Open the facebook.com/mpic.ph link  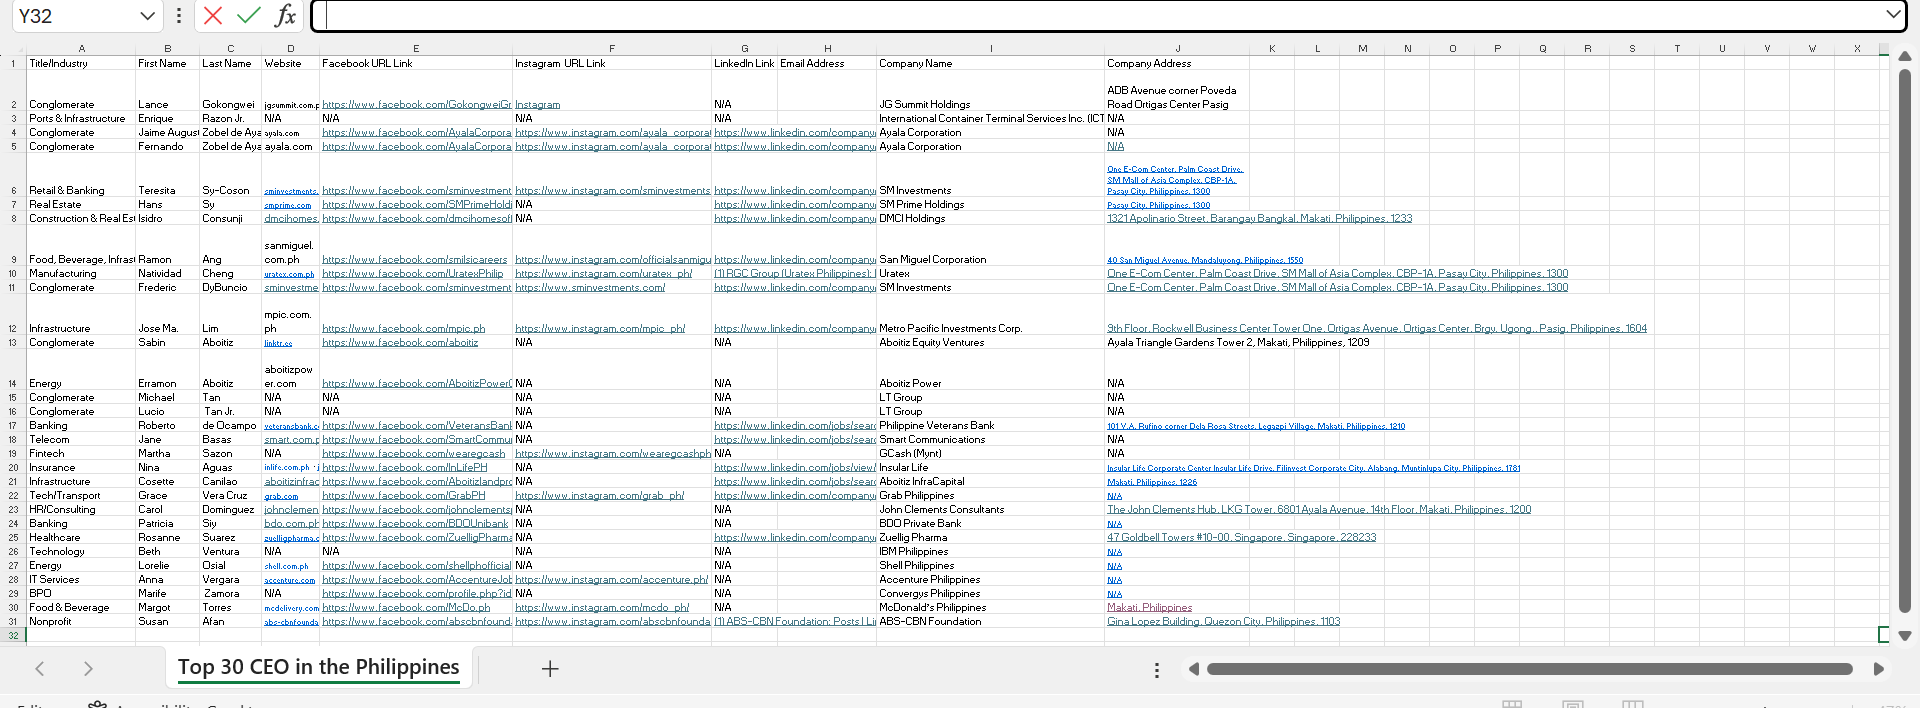(403, 328)
